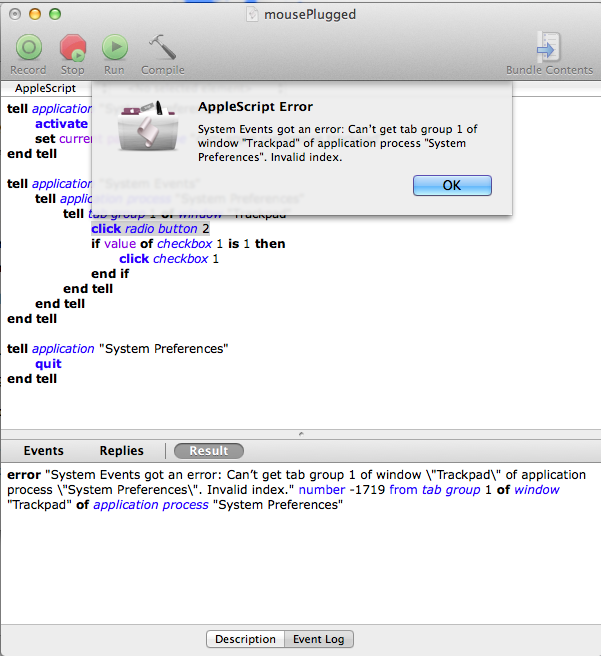This screenshot has width=601, height=656.
Task: Click the Script Editor icon in error dialog
Action: [148, 126]
